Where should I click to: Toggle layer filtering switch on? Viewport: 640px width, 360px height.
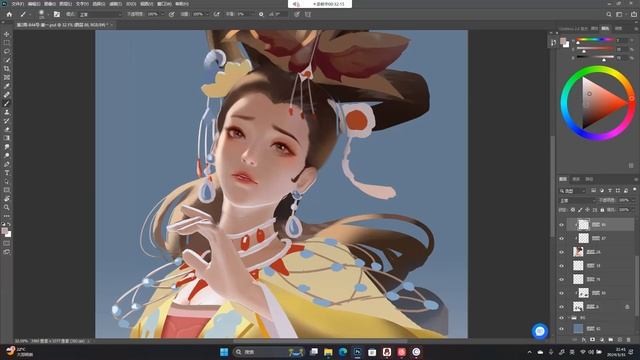coord(634,190)
